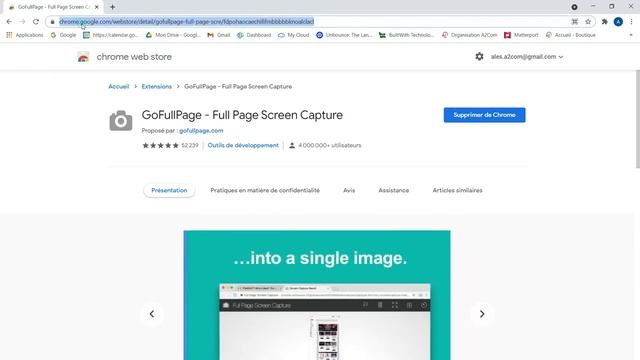Viewport: 640px width, 360px height.
Task: Click the page vertical scrollbar
Action: coord(638,119)
